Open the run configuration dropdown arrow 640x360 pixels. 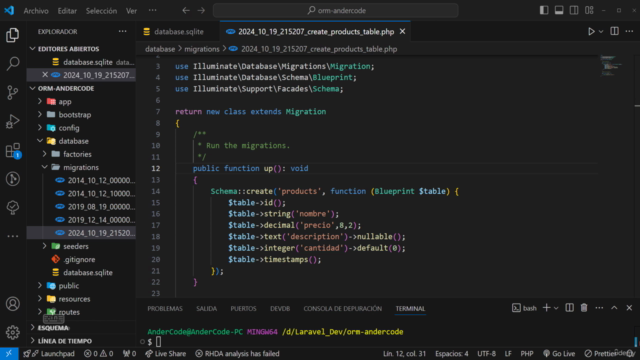[x=601, y=31]
